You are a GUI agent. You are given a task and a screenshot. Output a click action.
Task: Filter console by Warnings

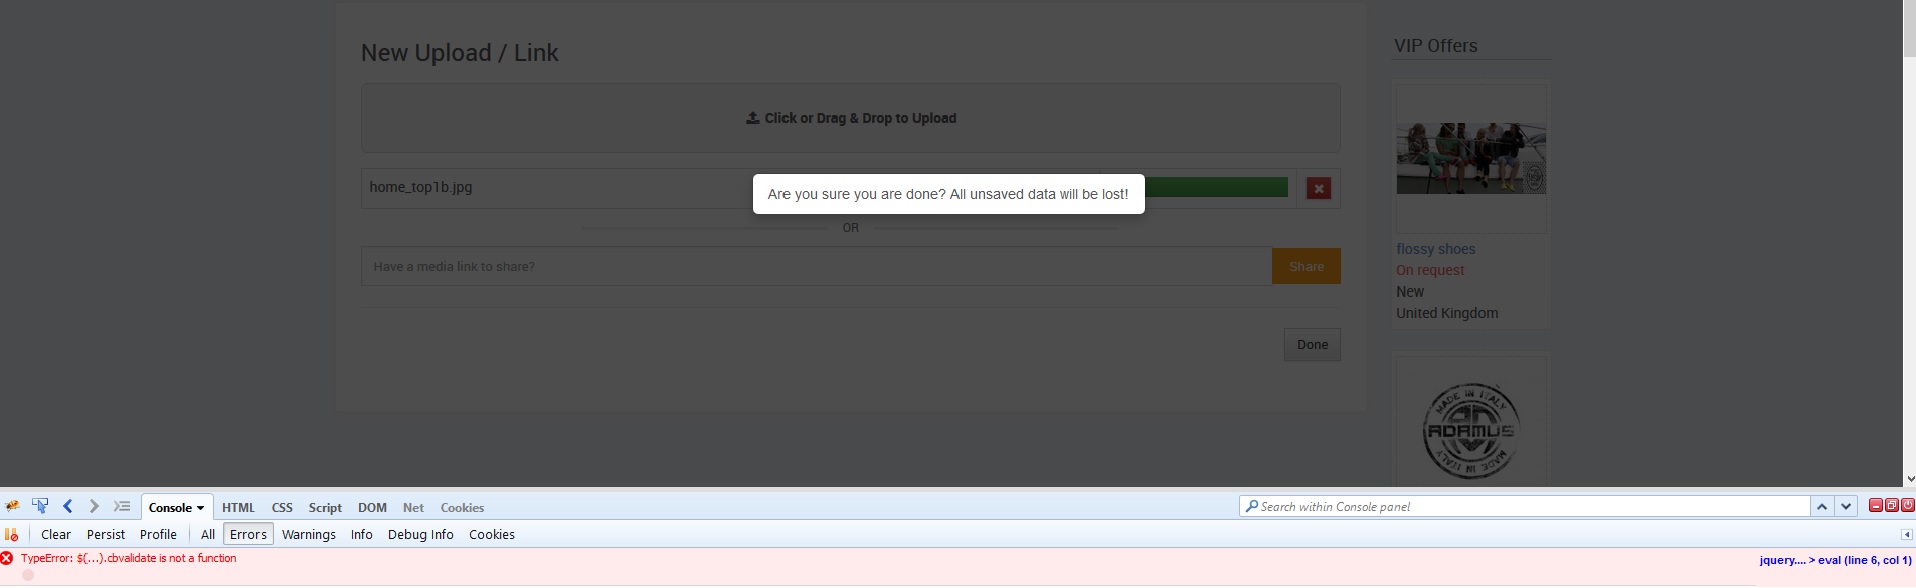[309, 535]
